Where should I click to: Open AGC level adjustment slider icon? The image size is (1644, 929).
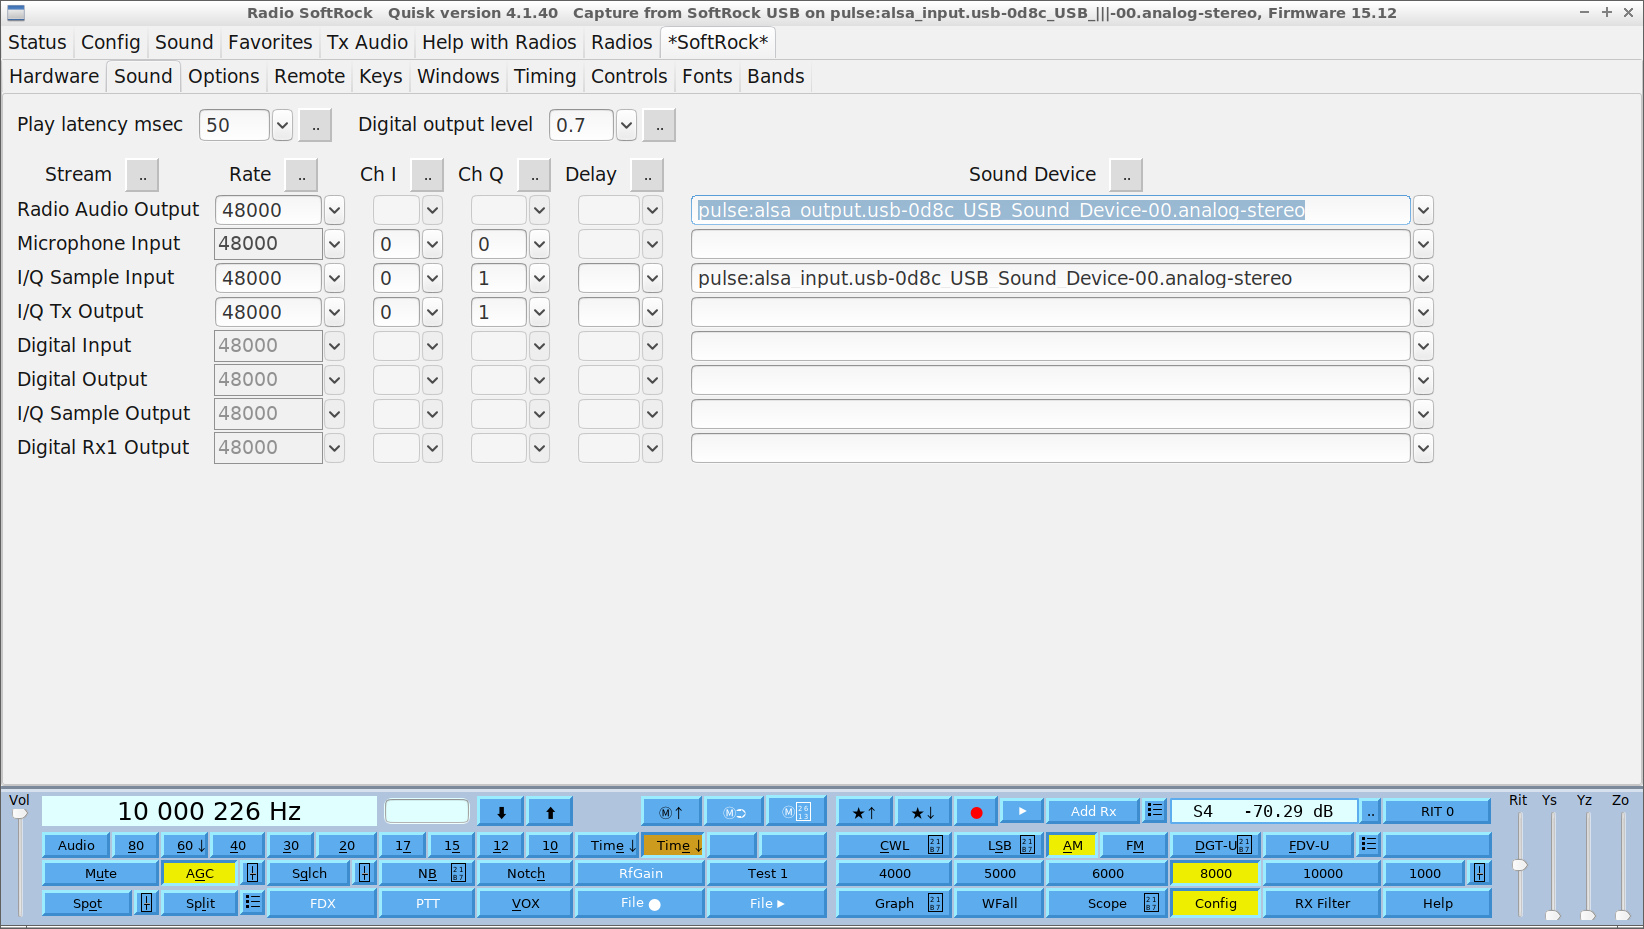pyautogui.click(x=252, y=873)
